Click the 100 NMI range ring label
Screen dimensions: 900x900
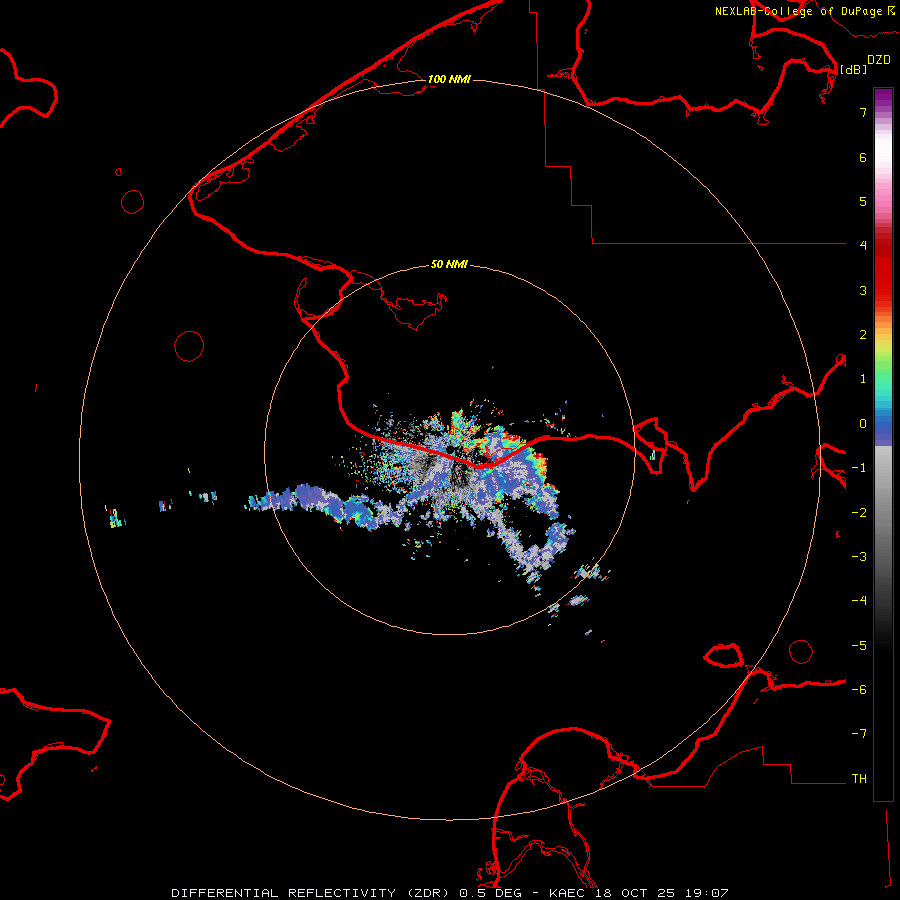(449, 79)
